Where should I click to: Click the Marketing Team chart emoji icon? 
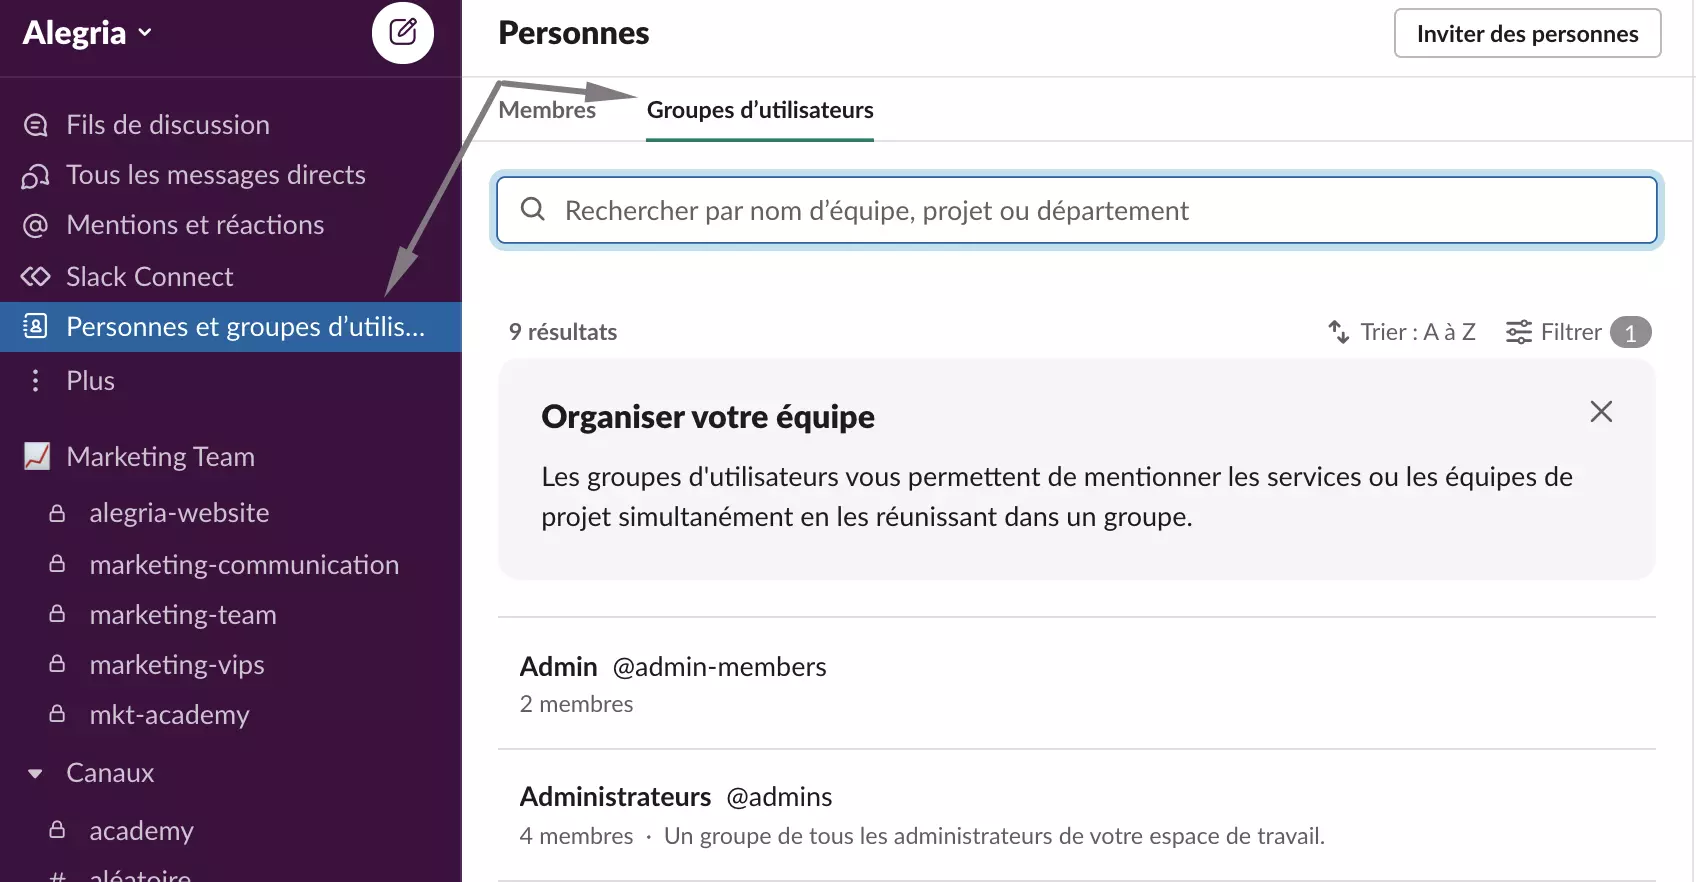37,456
